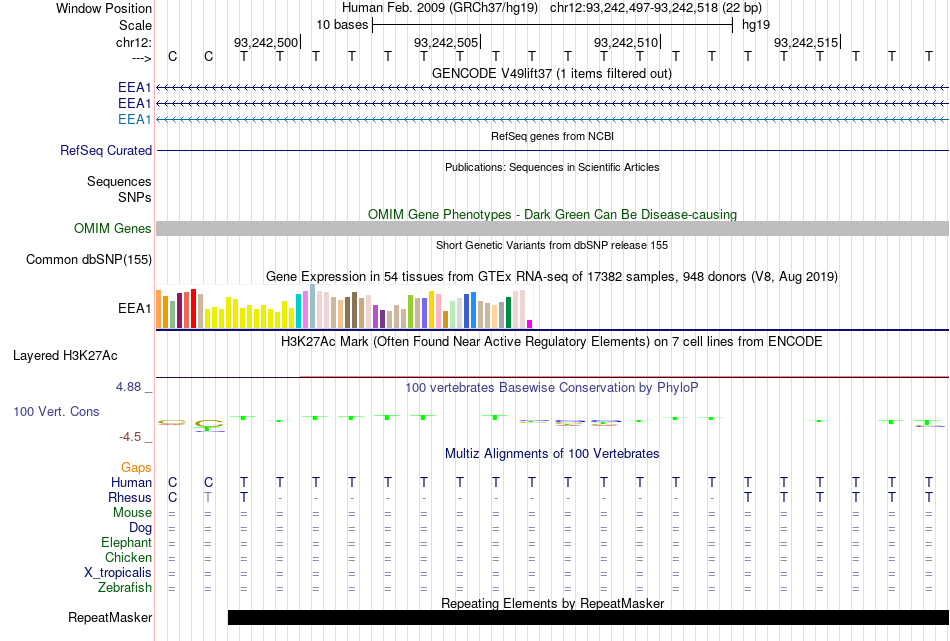Click the gray OMIM Genes item bar
Screen dimensions: 950x641
[552, 228]
